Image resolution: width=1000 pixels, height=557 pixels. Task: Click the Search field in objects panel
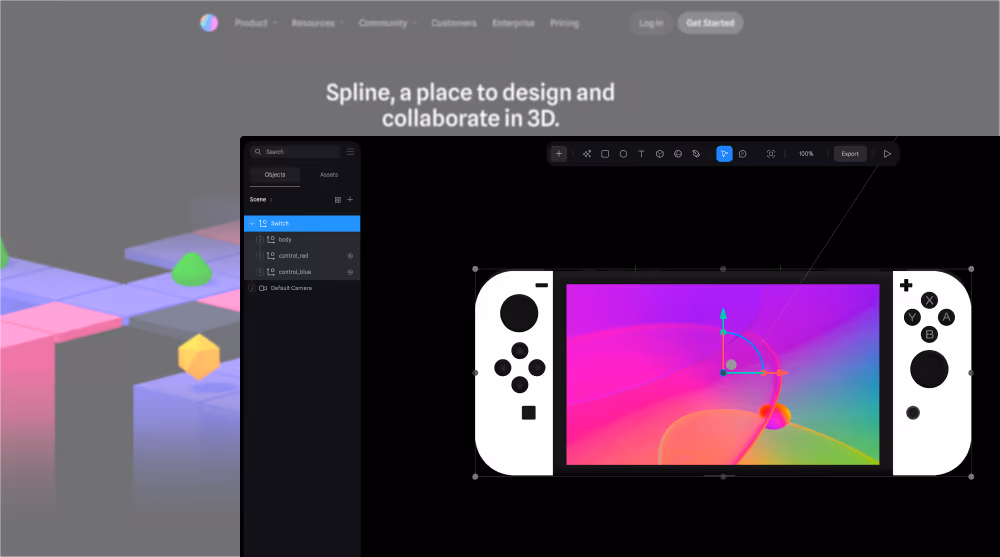(x=296, y=152)
